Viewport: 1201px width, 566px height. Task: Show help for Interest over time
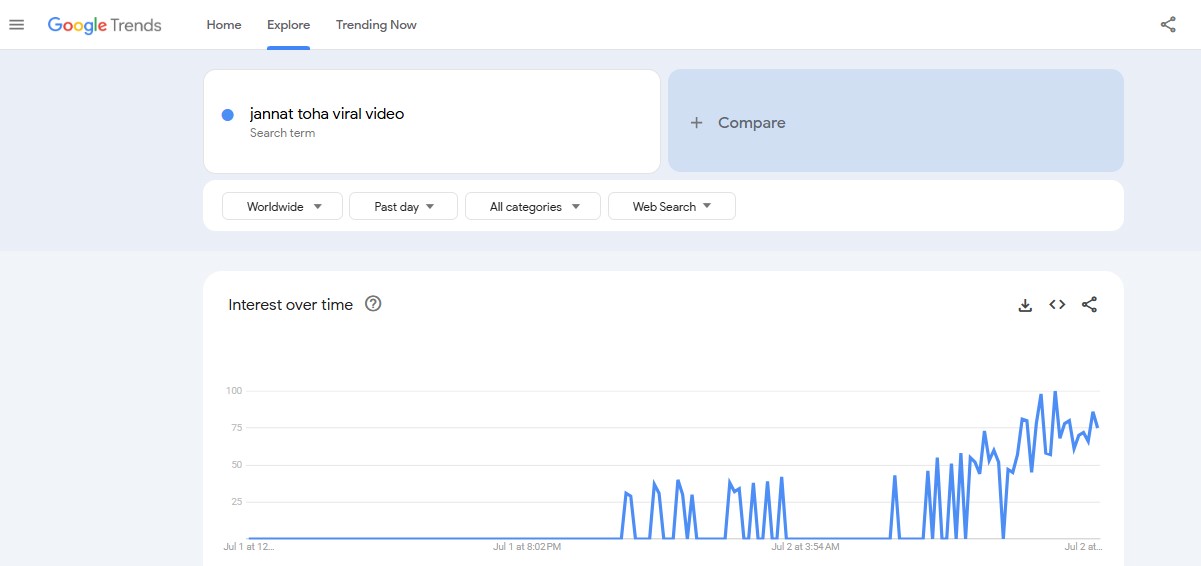point(373,304)
